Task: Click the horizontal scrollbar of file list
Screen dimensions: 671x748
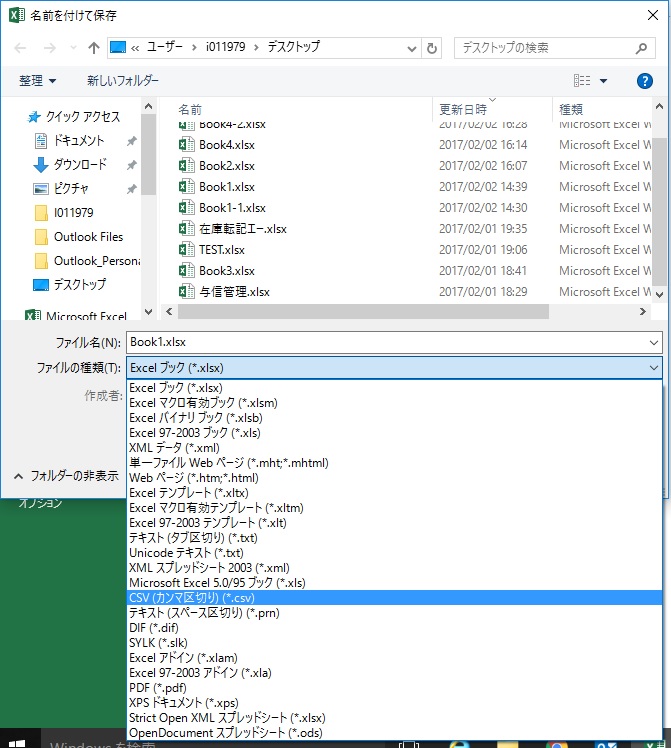Action: 363,312
